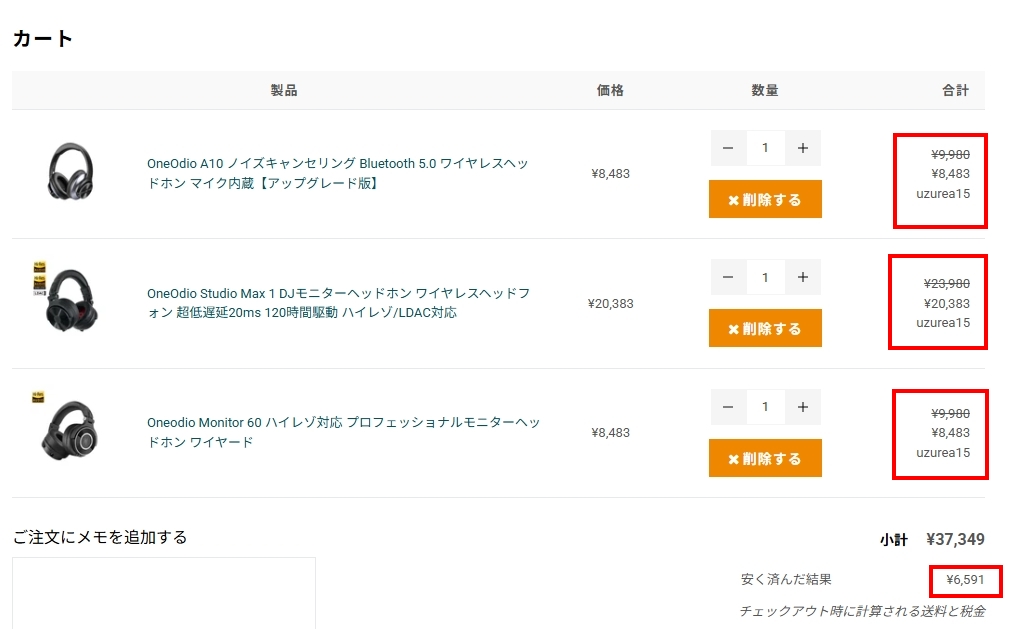This screenshot has width=1009, height=629.
Task: Click the 製品 column header
Action: pos(284,90)
